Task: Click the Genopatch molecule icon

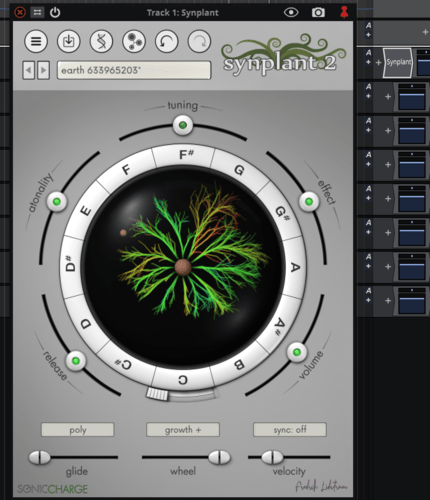Action: pyautogui.click(x=134, y=42)
